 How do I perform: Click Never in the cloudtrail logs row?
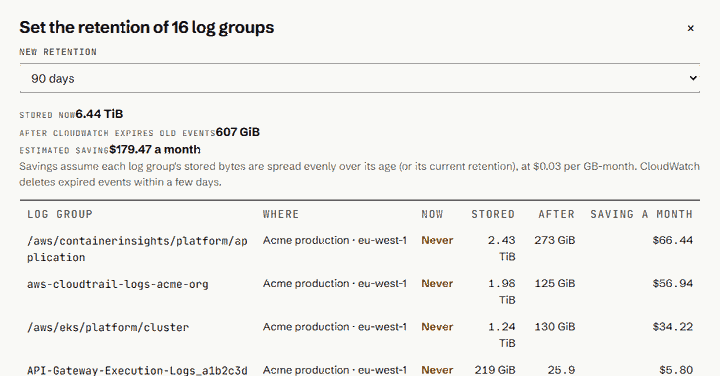pos(437,283)
